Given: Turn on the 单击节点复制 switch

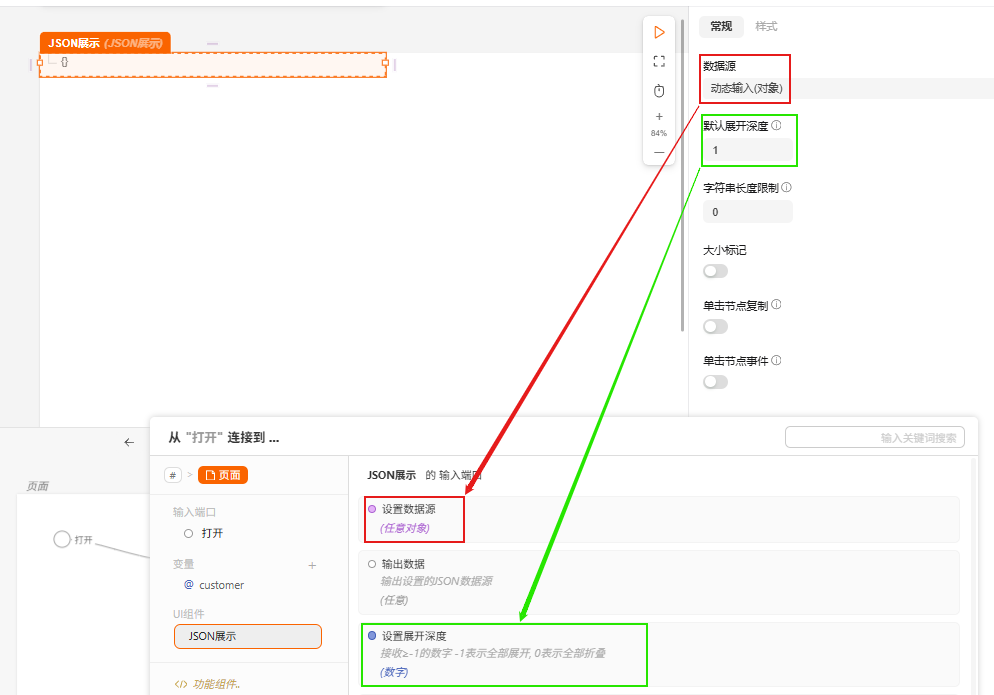Looking at the screenshot, I should (x=715, y=326).
